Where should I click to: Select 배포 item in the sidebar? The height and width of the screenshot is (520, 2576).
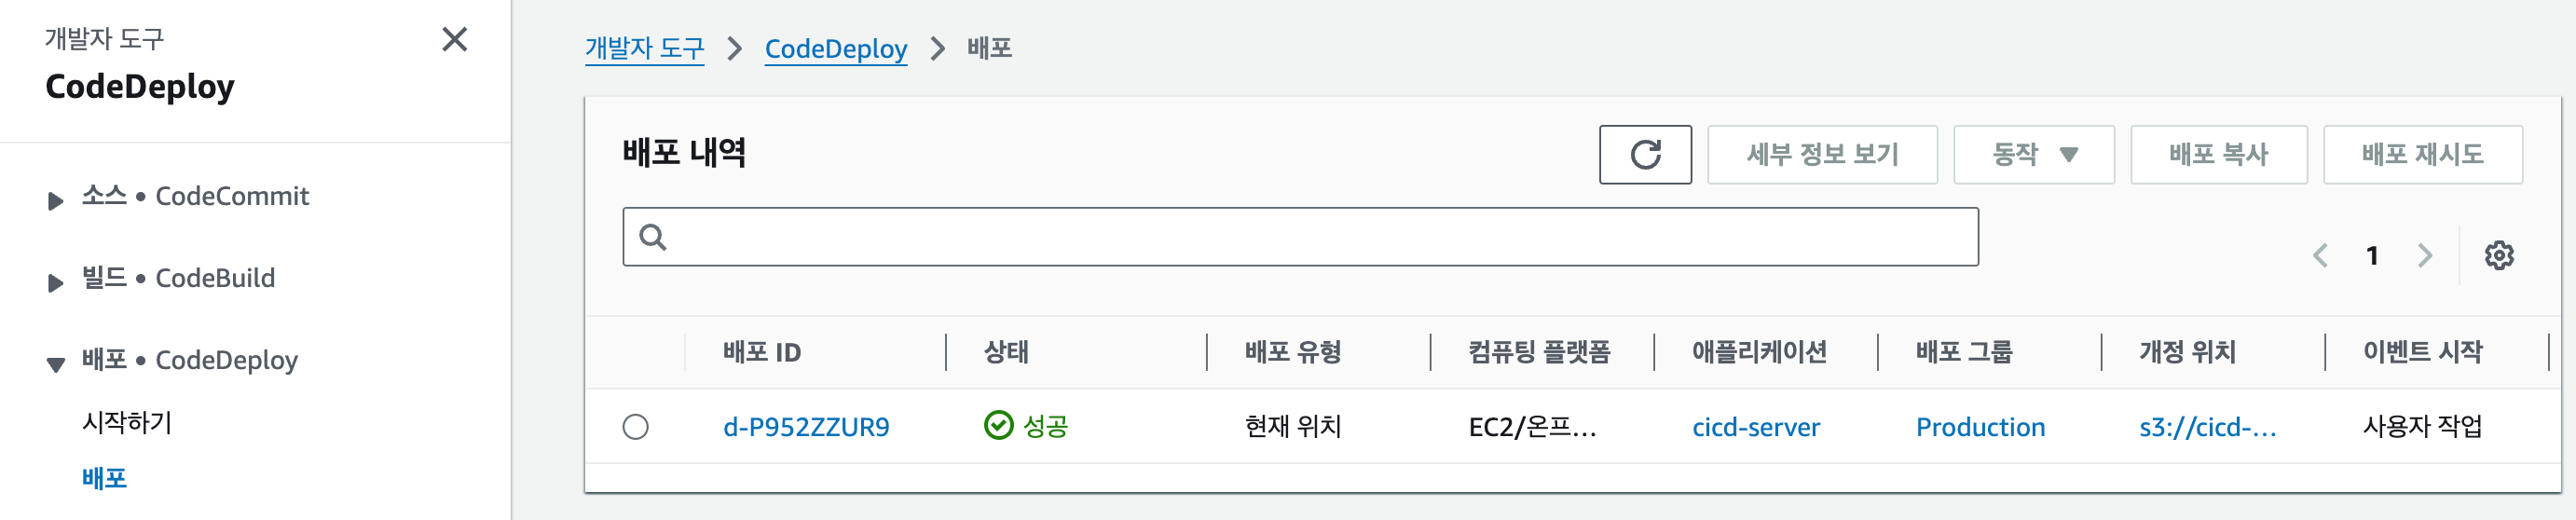click(104, 478)
